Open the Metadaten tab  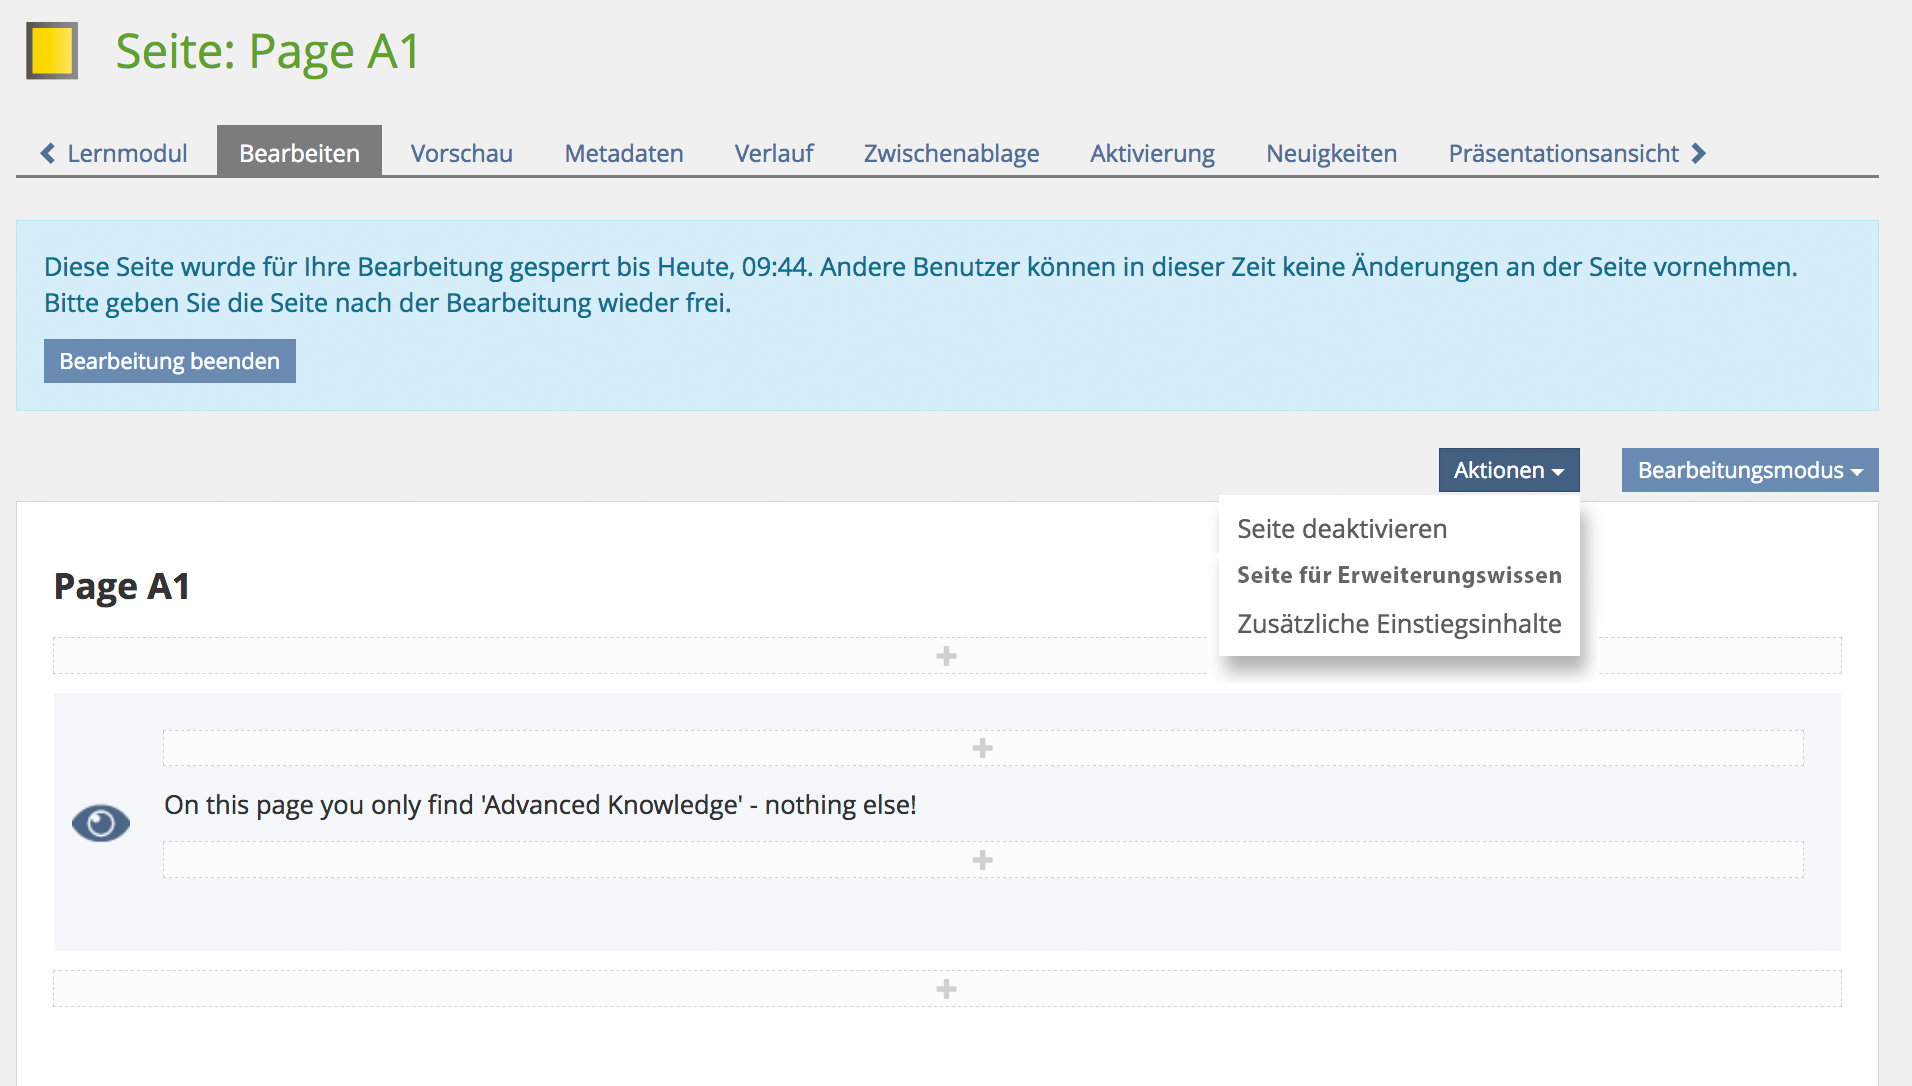point(623,153)
